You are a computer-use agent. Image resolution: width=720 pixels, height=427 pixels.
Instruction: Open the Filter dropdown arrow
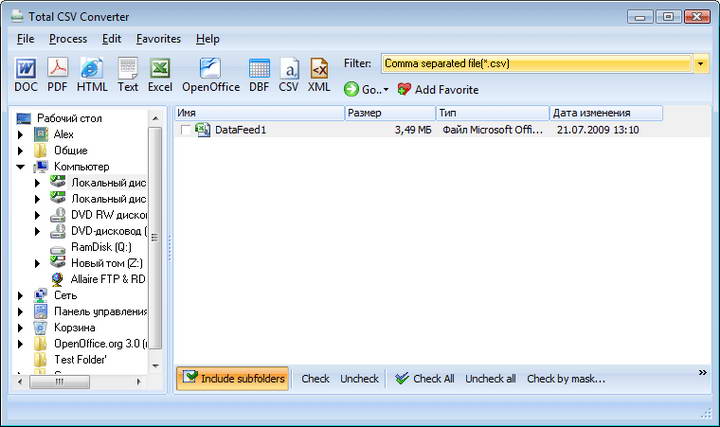(701, 64)
